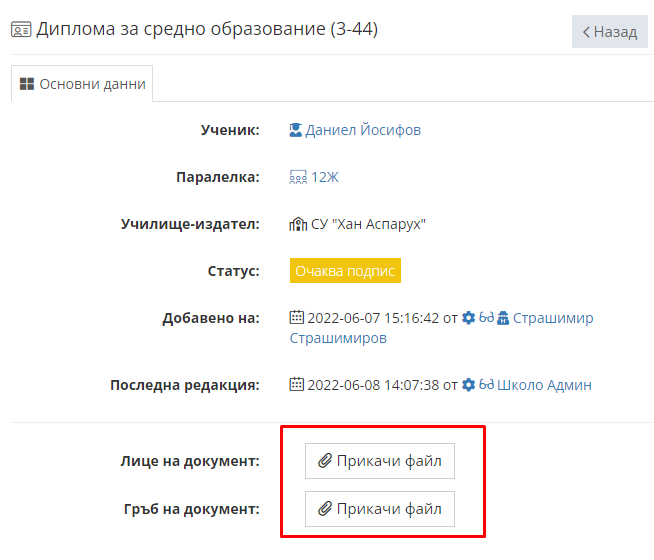654x560 pixels.
Task: Open the Основни данни tab
Action: click(x=82, y=84)
